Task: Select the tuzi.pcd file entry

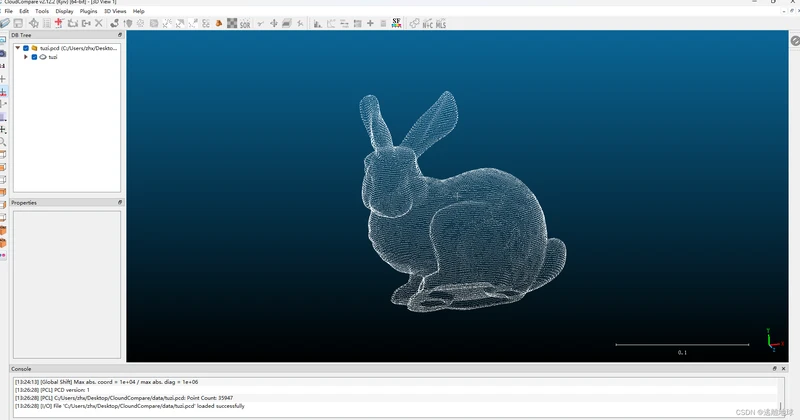Action: 78,48
